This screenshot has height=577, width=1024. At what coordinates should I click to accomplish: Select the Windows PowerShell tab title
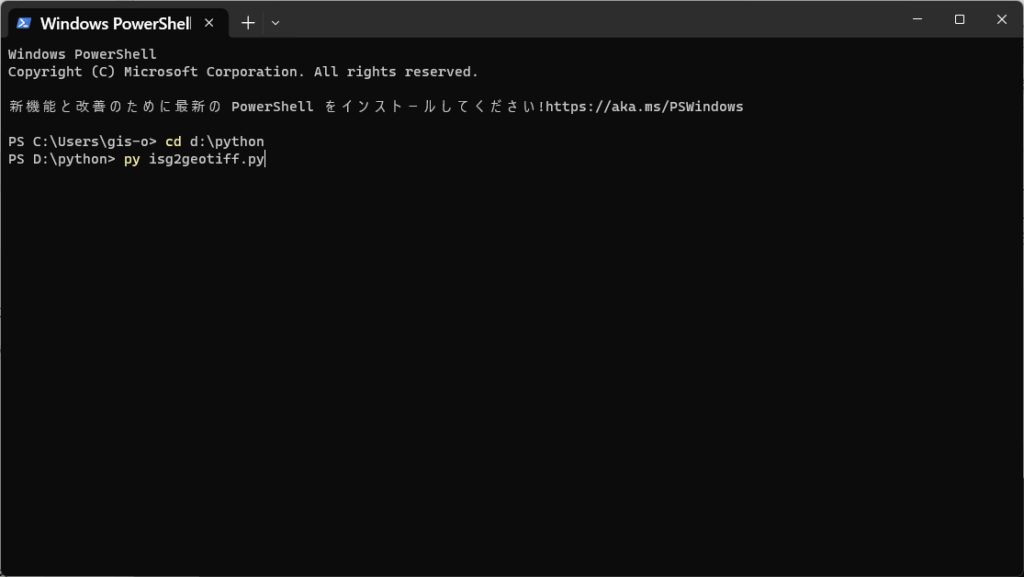116,23
